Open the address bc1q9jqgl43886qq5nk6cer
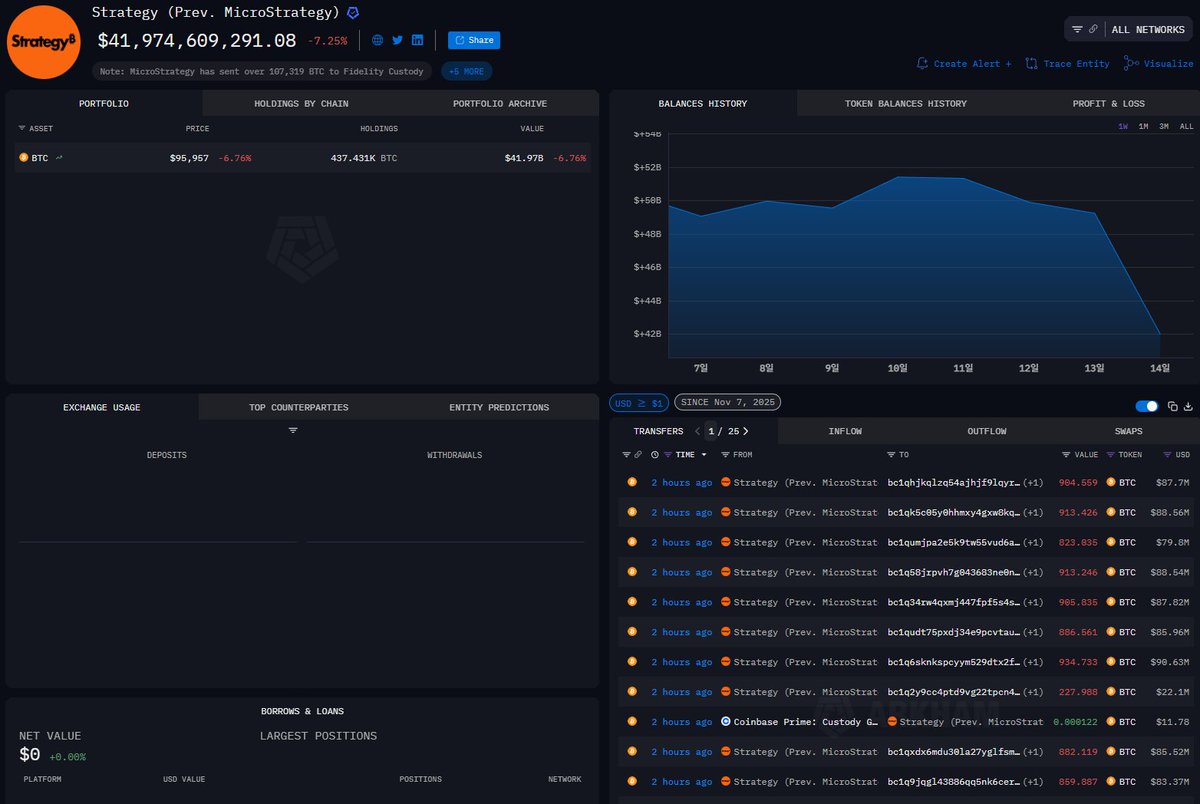Image resolution: width=1200 pixels, height=804 pixels. [x=954, y=782]
